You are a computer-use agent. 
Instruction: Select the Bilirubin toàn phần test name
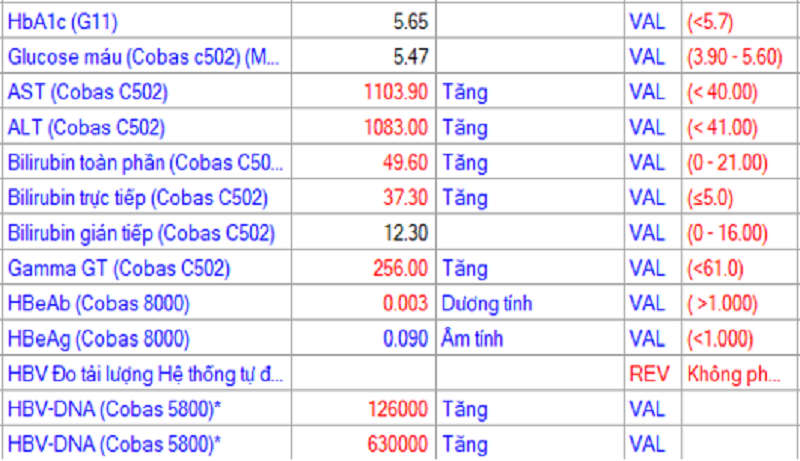[145, 163]
